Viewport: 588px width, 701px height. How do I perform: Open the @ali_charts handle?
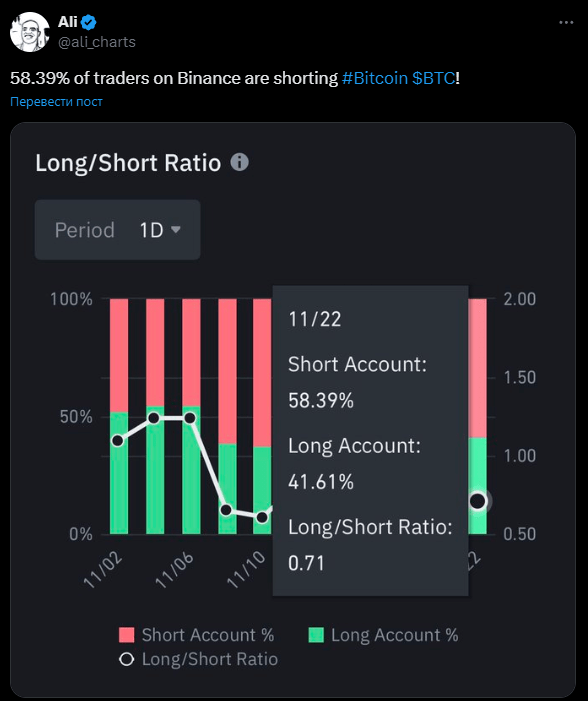[x=97, y=42]
